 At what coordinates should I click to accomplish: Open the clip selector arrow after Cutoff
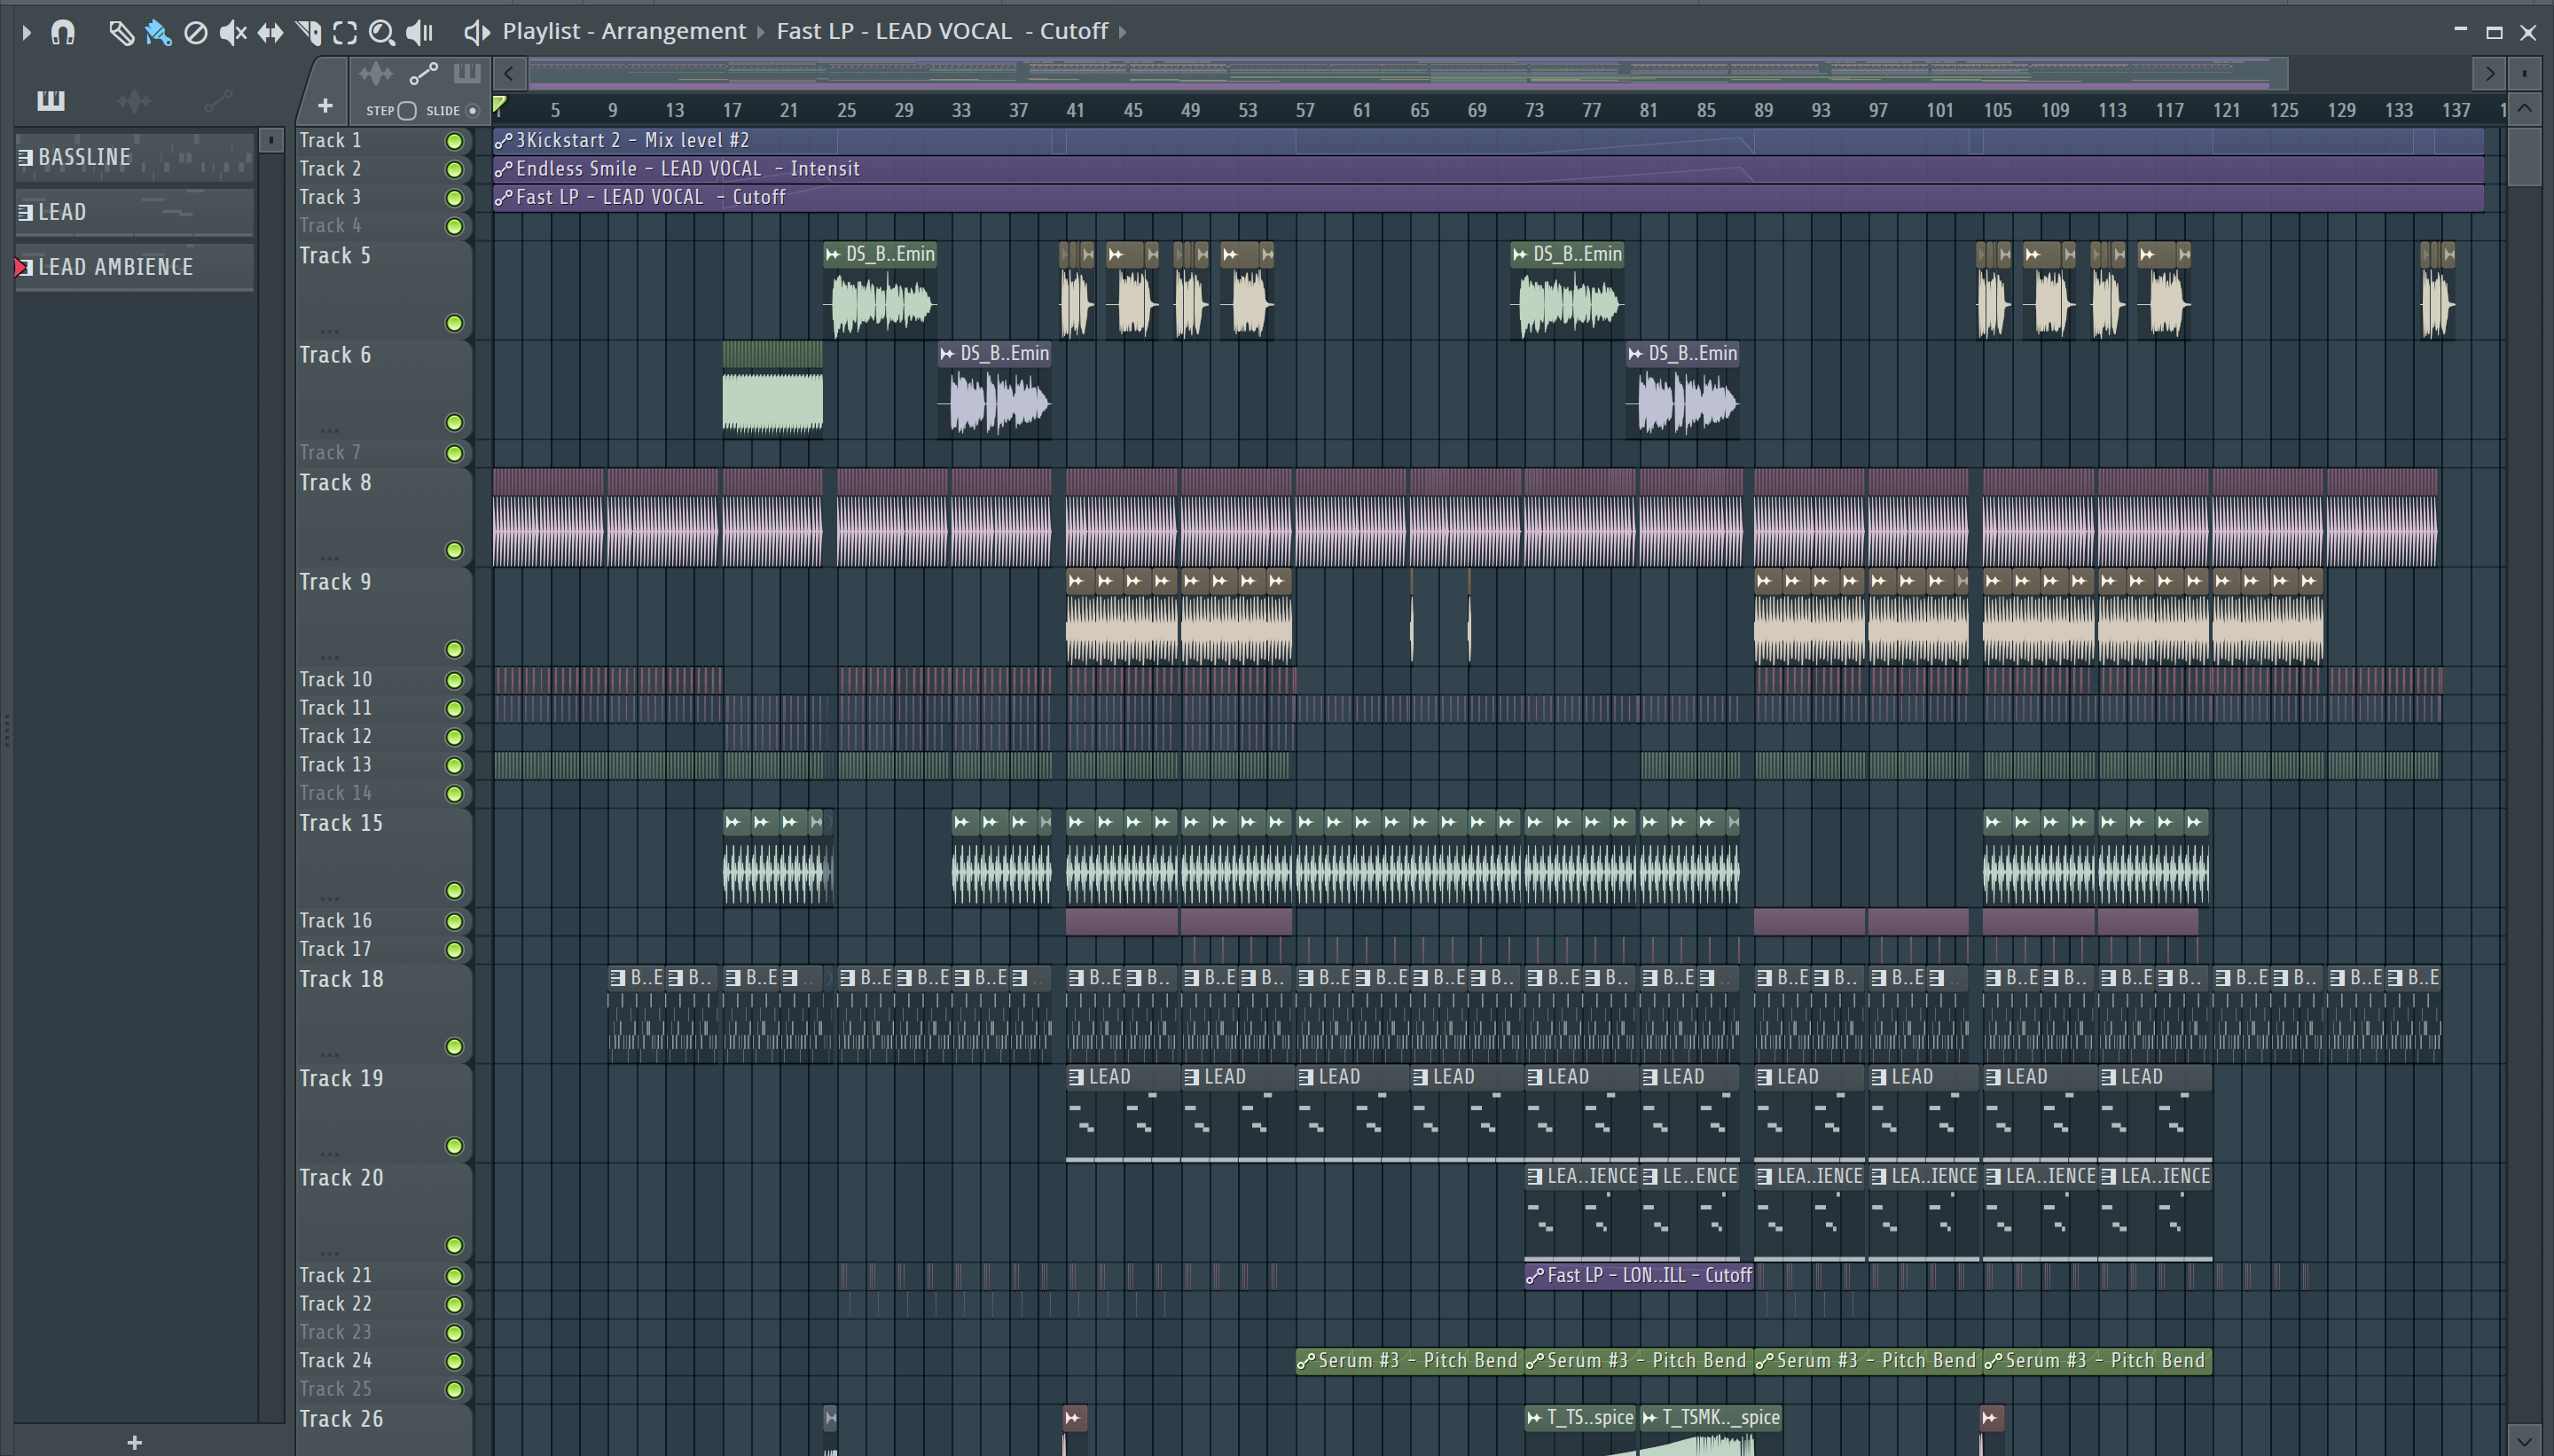(1123, 32)
